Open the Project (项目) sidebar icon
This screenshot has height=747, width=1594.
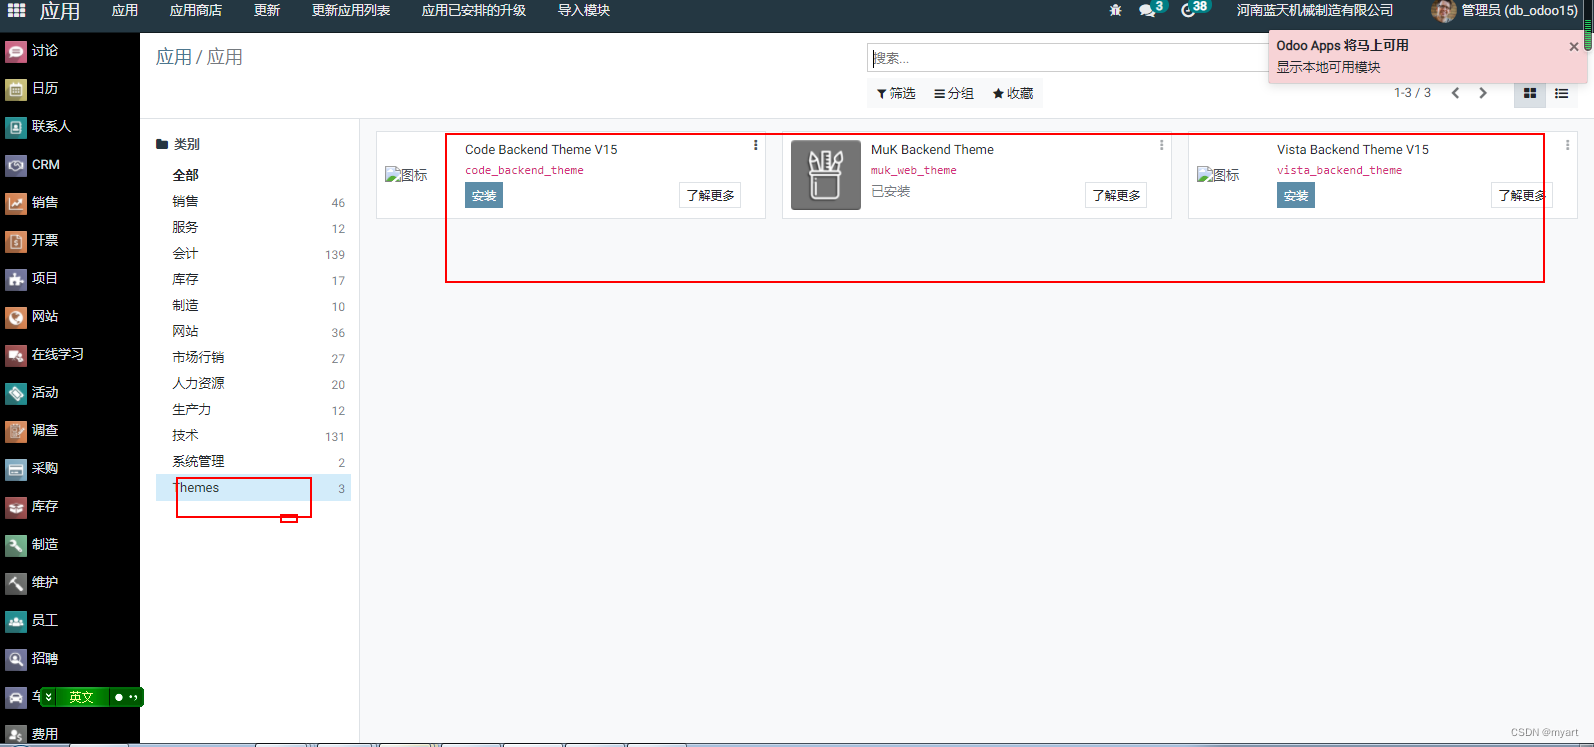pos(16,279)
